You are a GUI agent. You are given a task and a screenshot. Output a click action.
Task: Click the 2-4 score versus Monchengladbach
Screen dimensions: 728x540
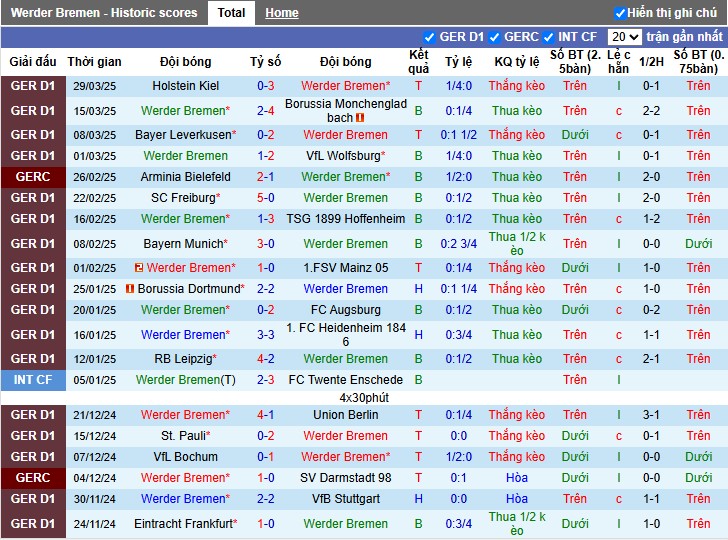pyautogui.click(x=266, y=111)
